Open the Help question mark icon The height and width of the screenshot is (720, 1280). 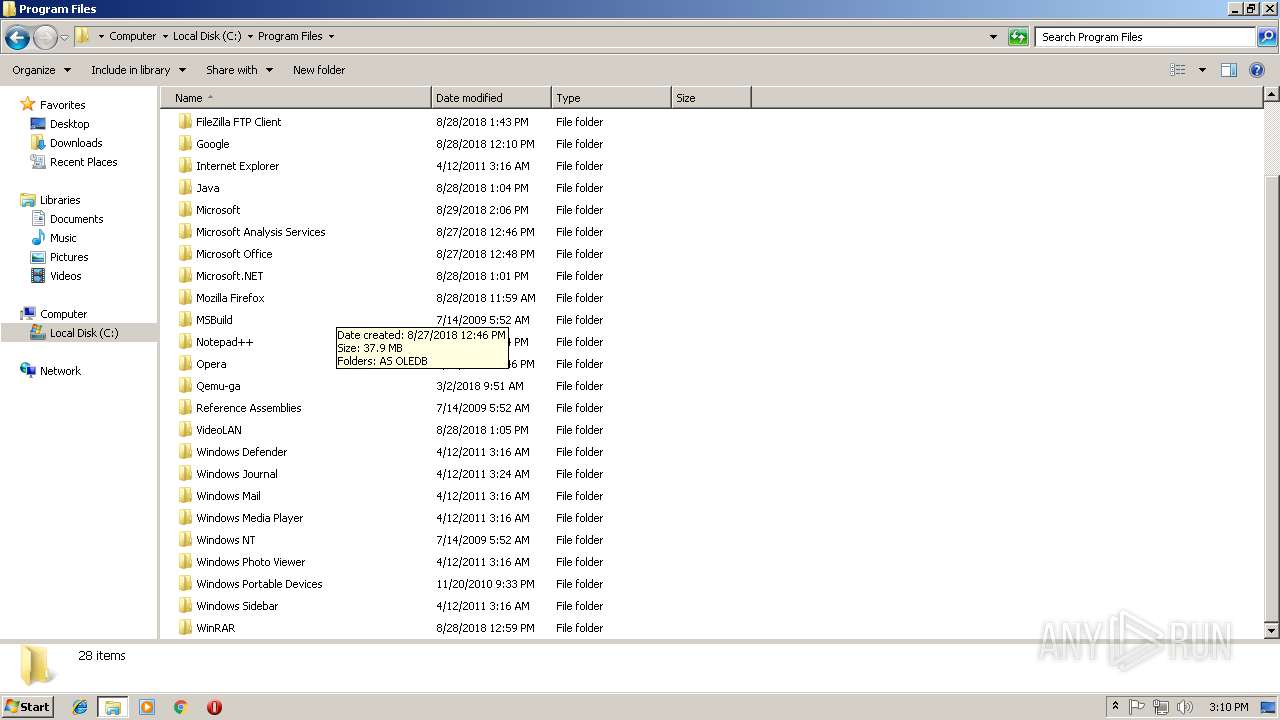click(x=1258, y=70)
